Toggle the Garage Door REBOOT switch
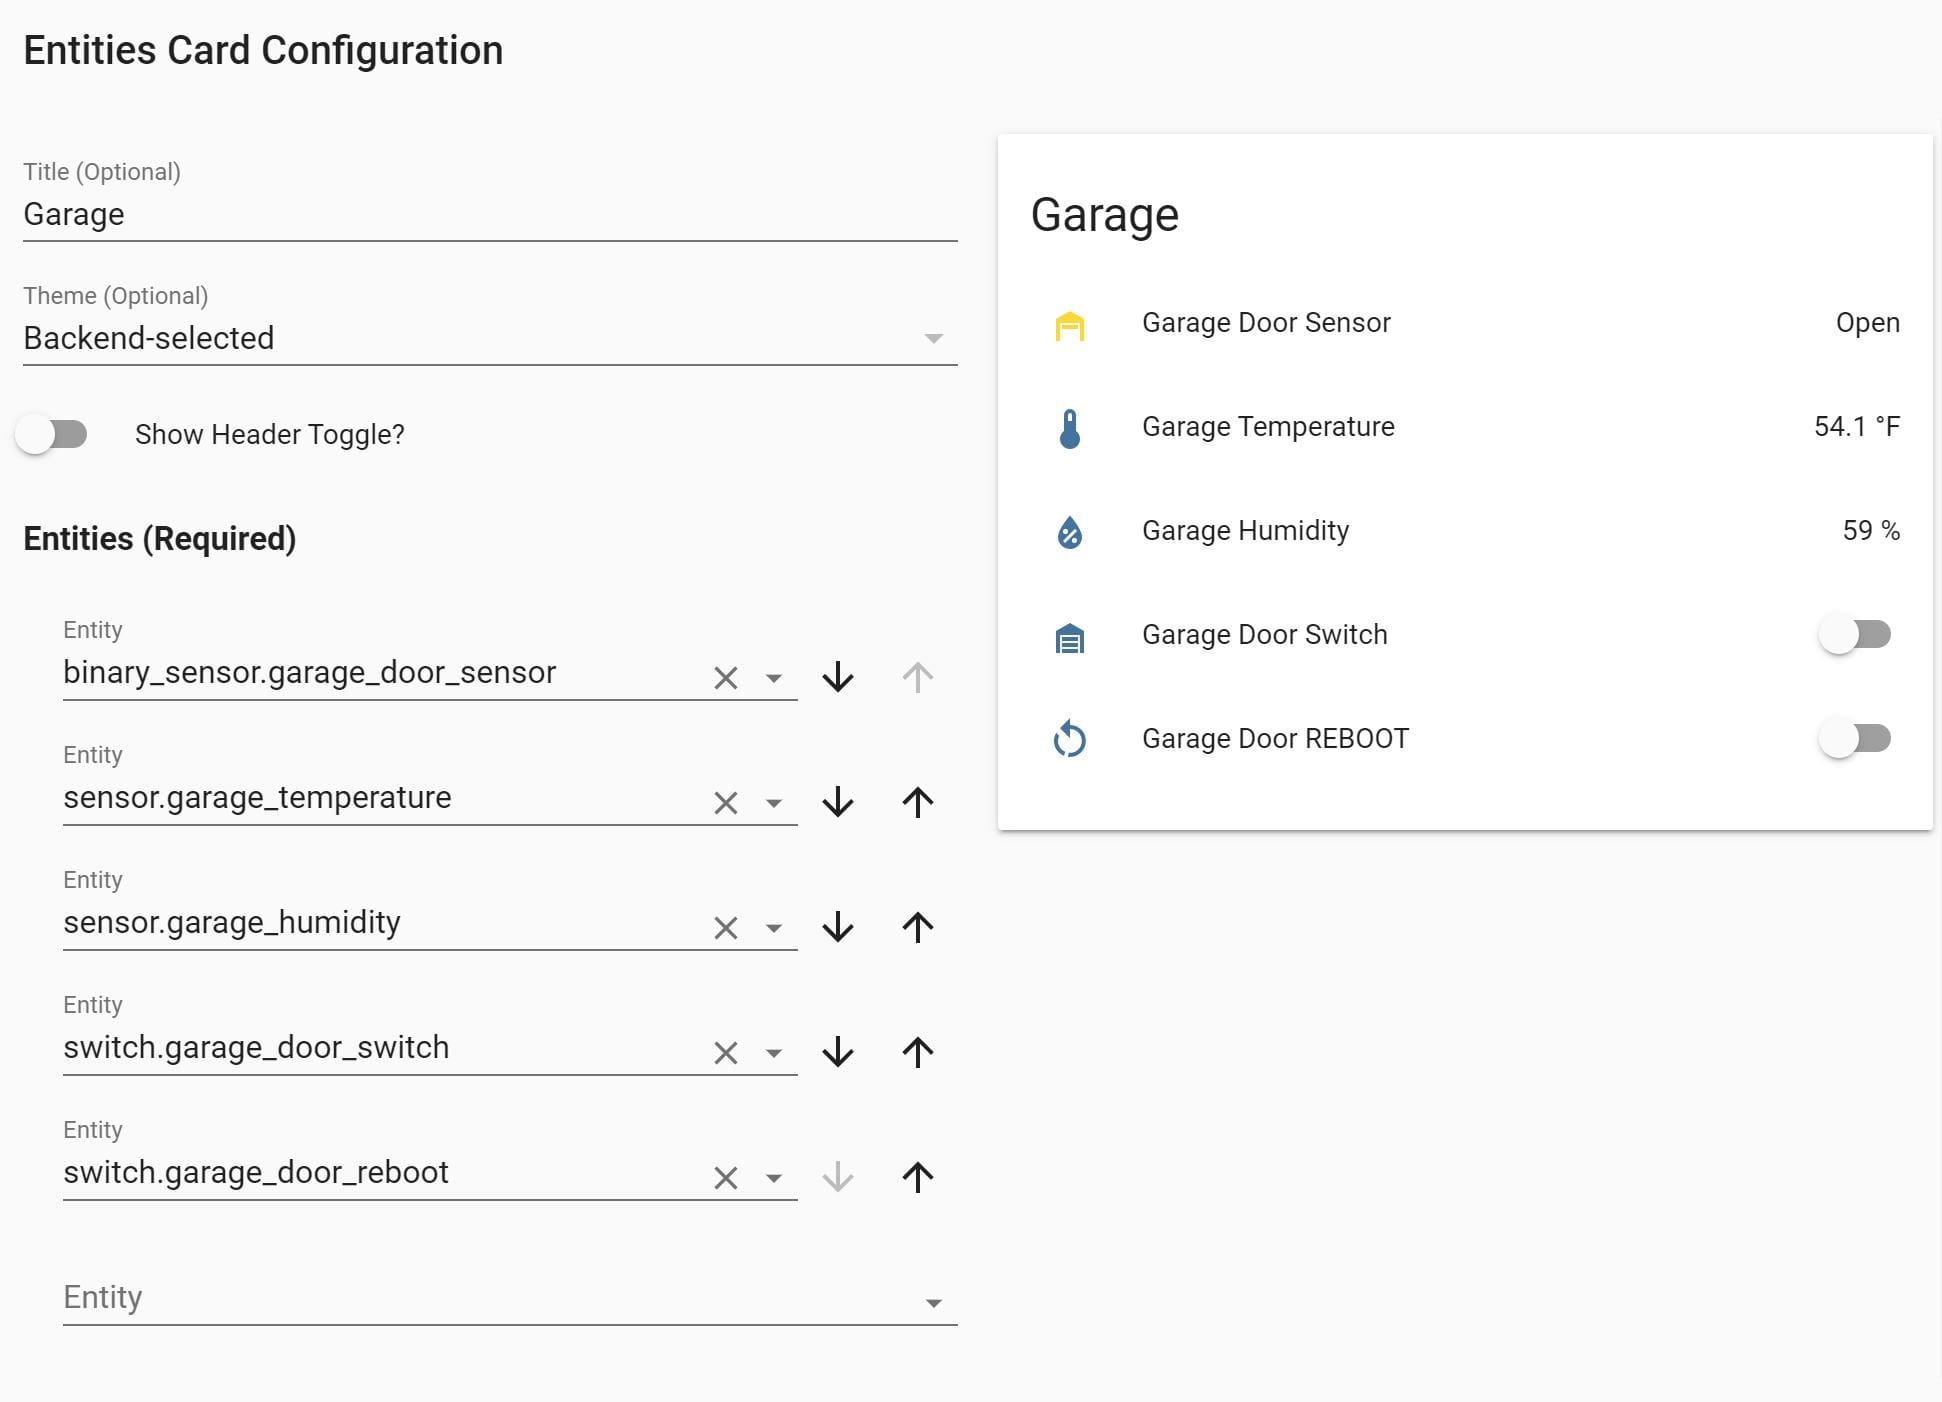This screenshot has width=1942, height=1402. click(1854, 738)
